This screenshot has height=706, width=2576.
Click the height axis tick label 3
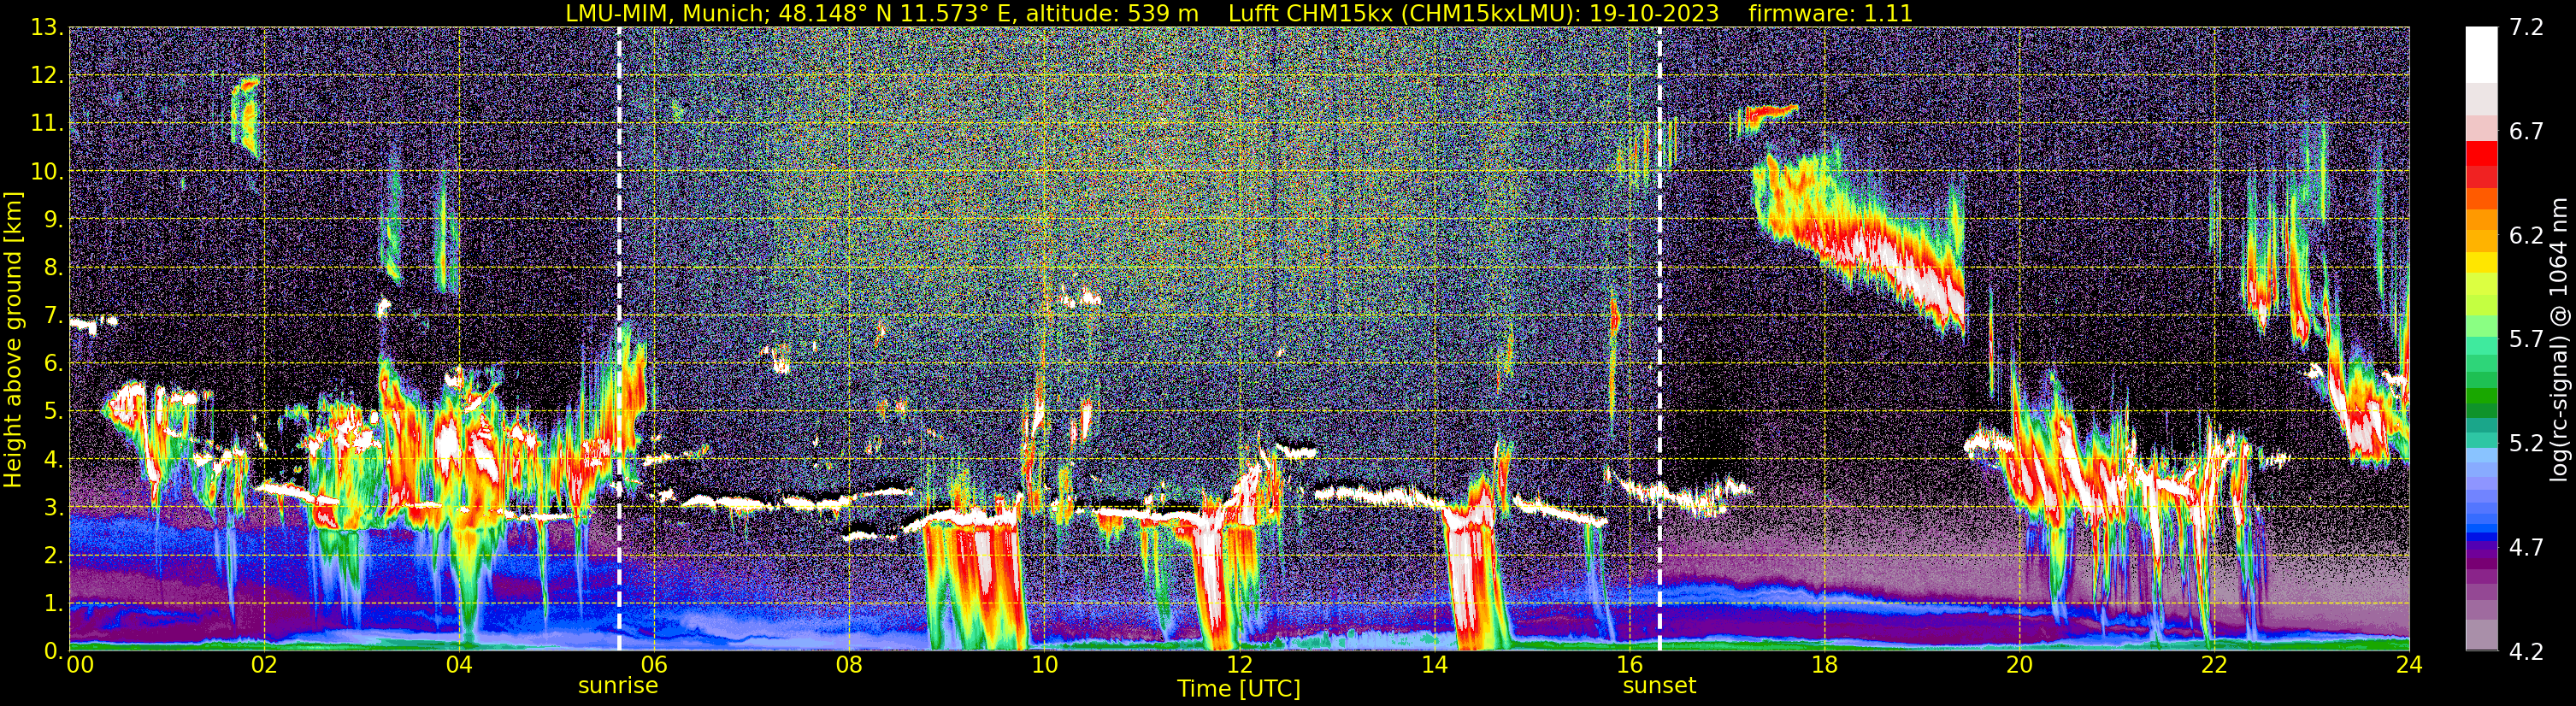click(53, 508)
